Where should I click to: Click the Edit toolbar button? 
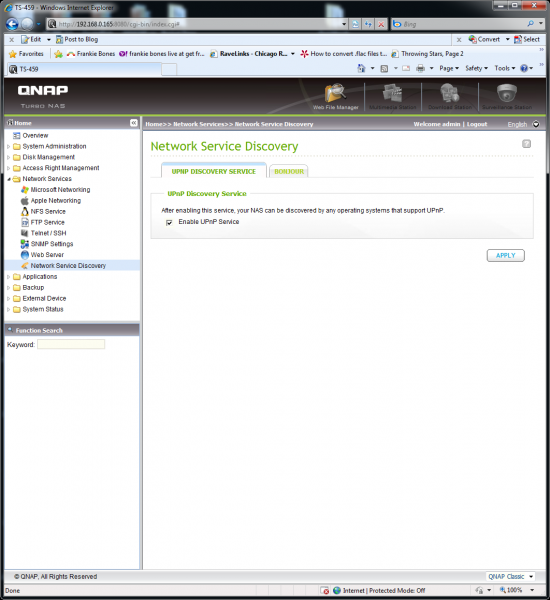32,39
